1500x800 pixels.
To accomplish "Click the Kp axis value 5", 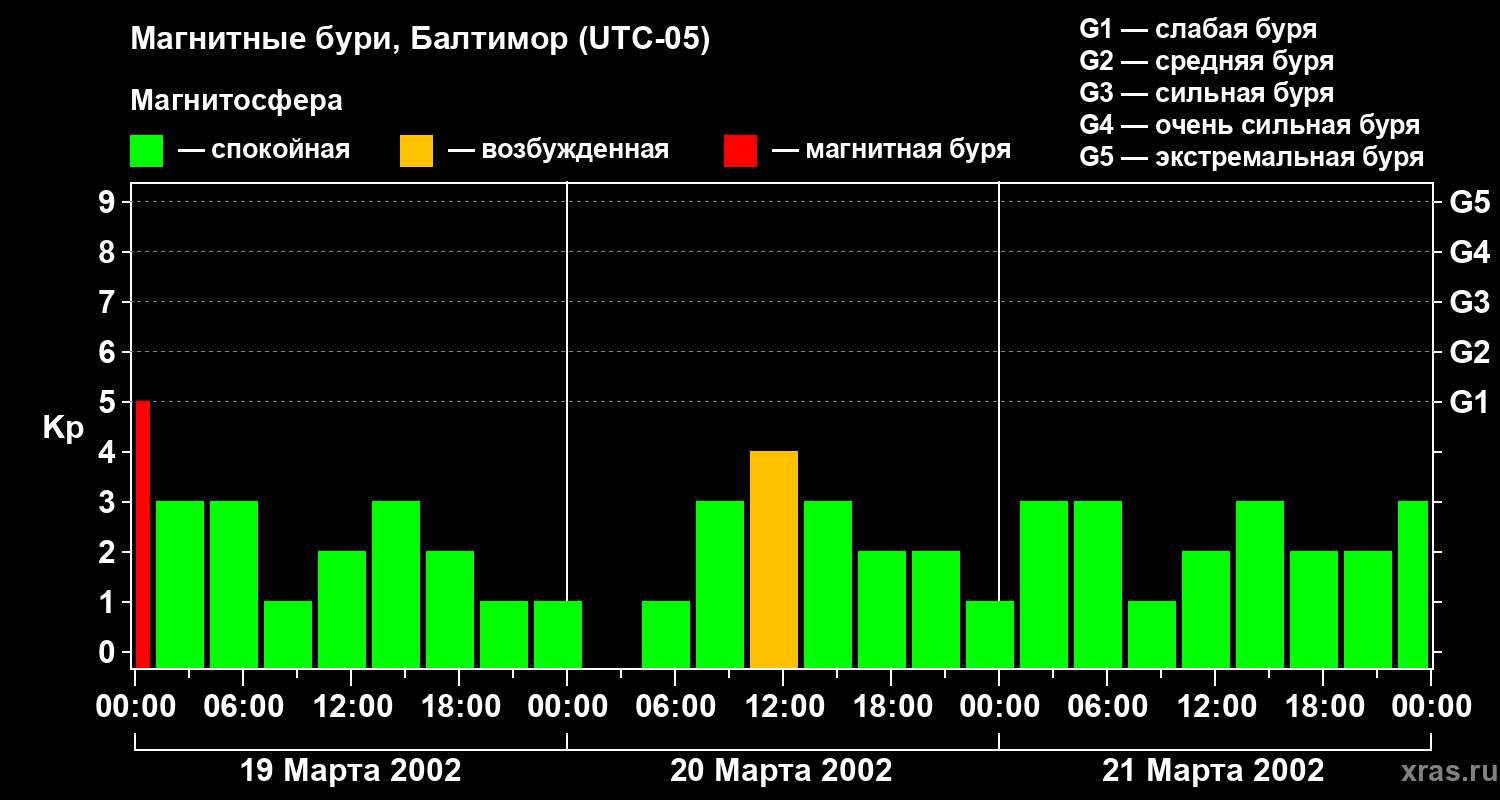I will 108,402.
